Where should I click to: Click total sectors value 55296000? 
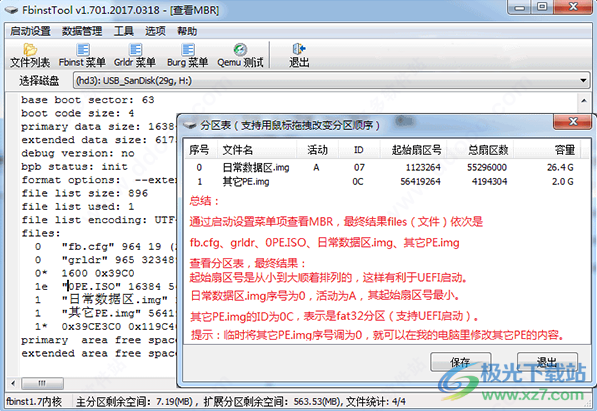487,167
